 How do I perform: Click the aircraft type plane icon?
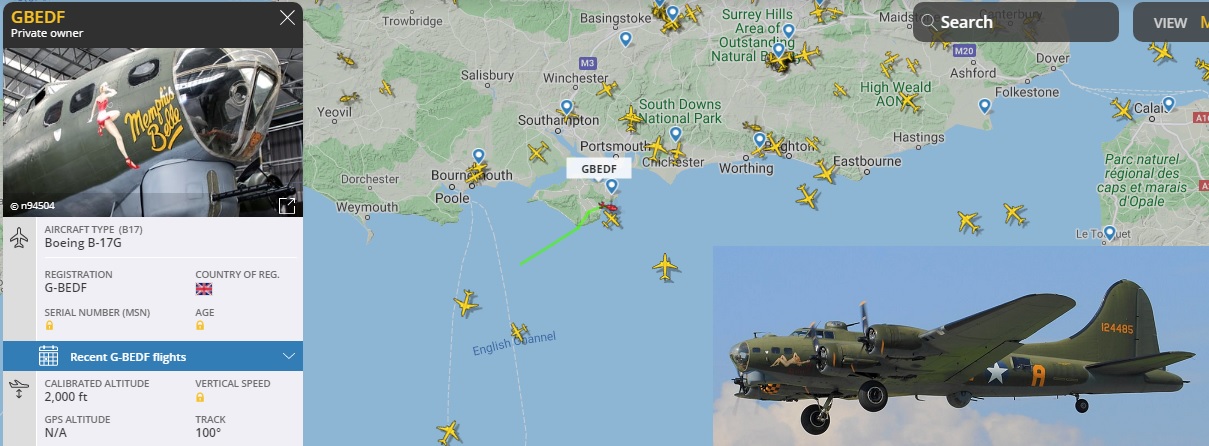click(20, 239)
